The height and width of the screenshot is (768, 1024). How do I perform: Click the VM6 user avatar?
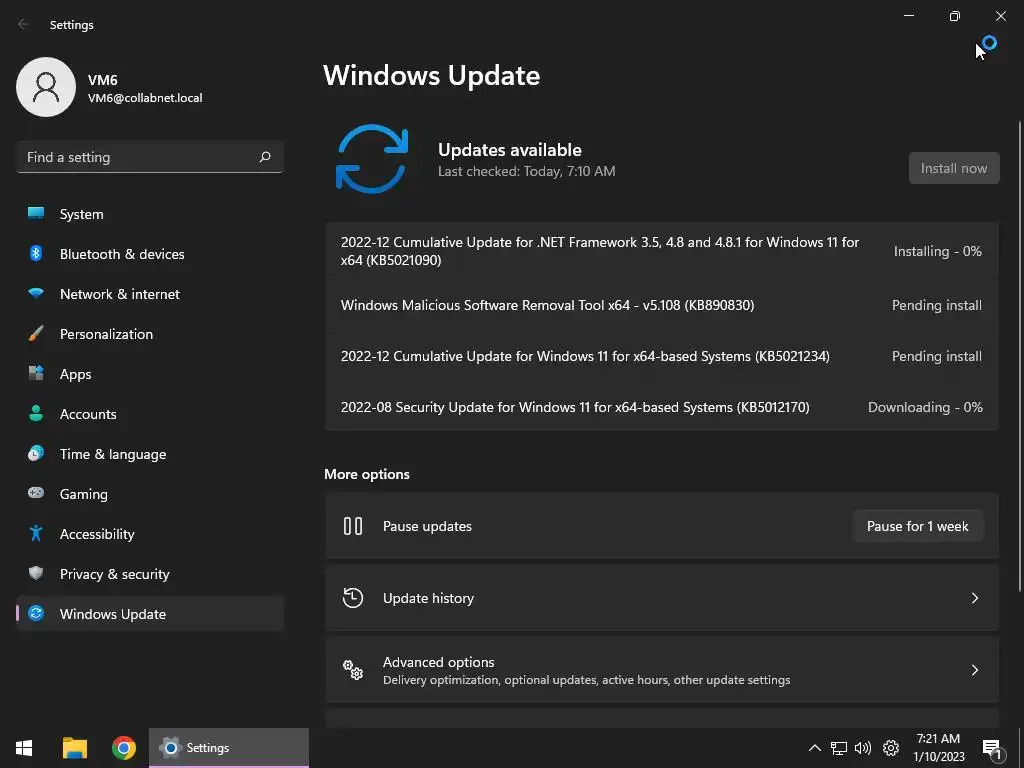pos(46,87)
